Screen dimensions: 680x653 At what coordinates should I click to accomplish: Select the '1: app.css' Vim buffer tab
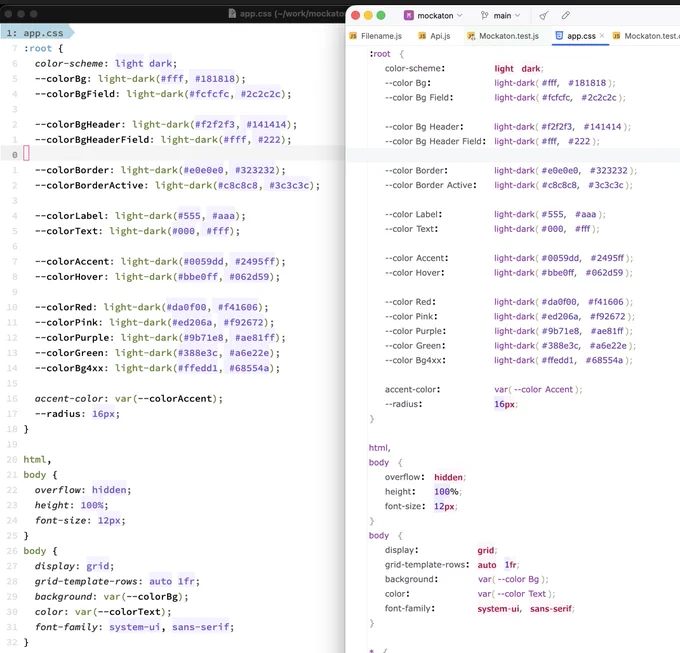[37, 33]
